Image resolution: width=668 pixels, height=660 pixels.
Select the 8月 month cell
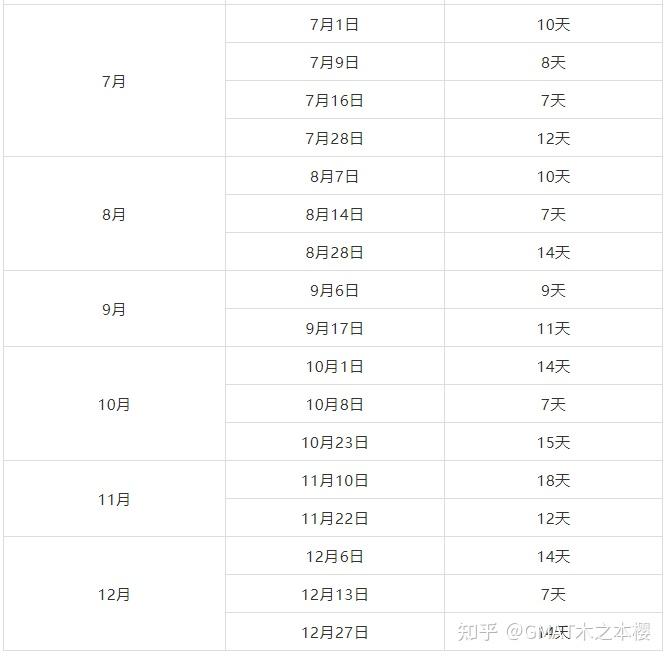coord(114,214)
